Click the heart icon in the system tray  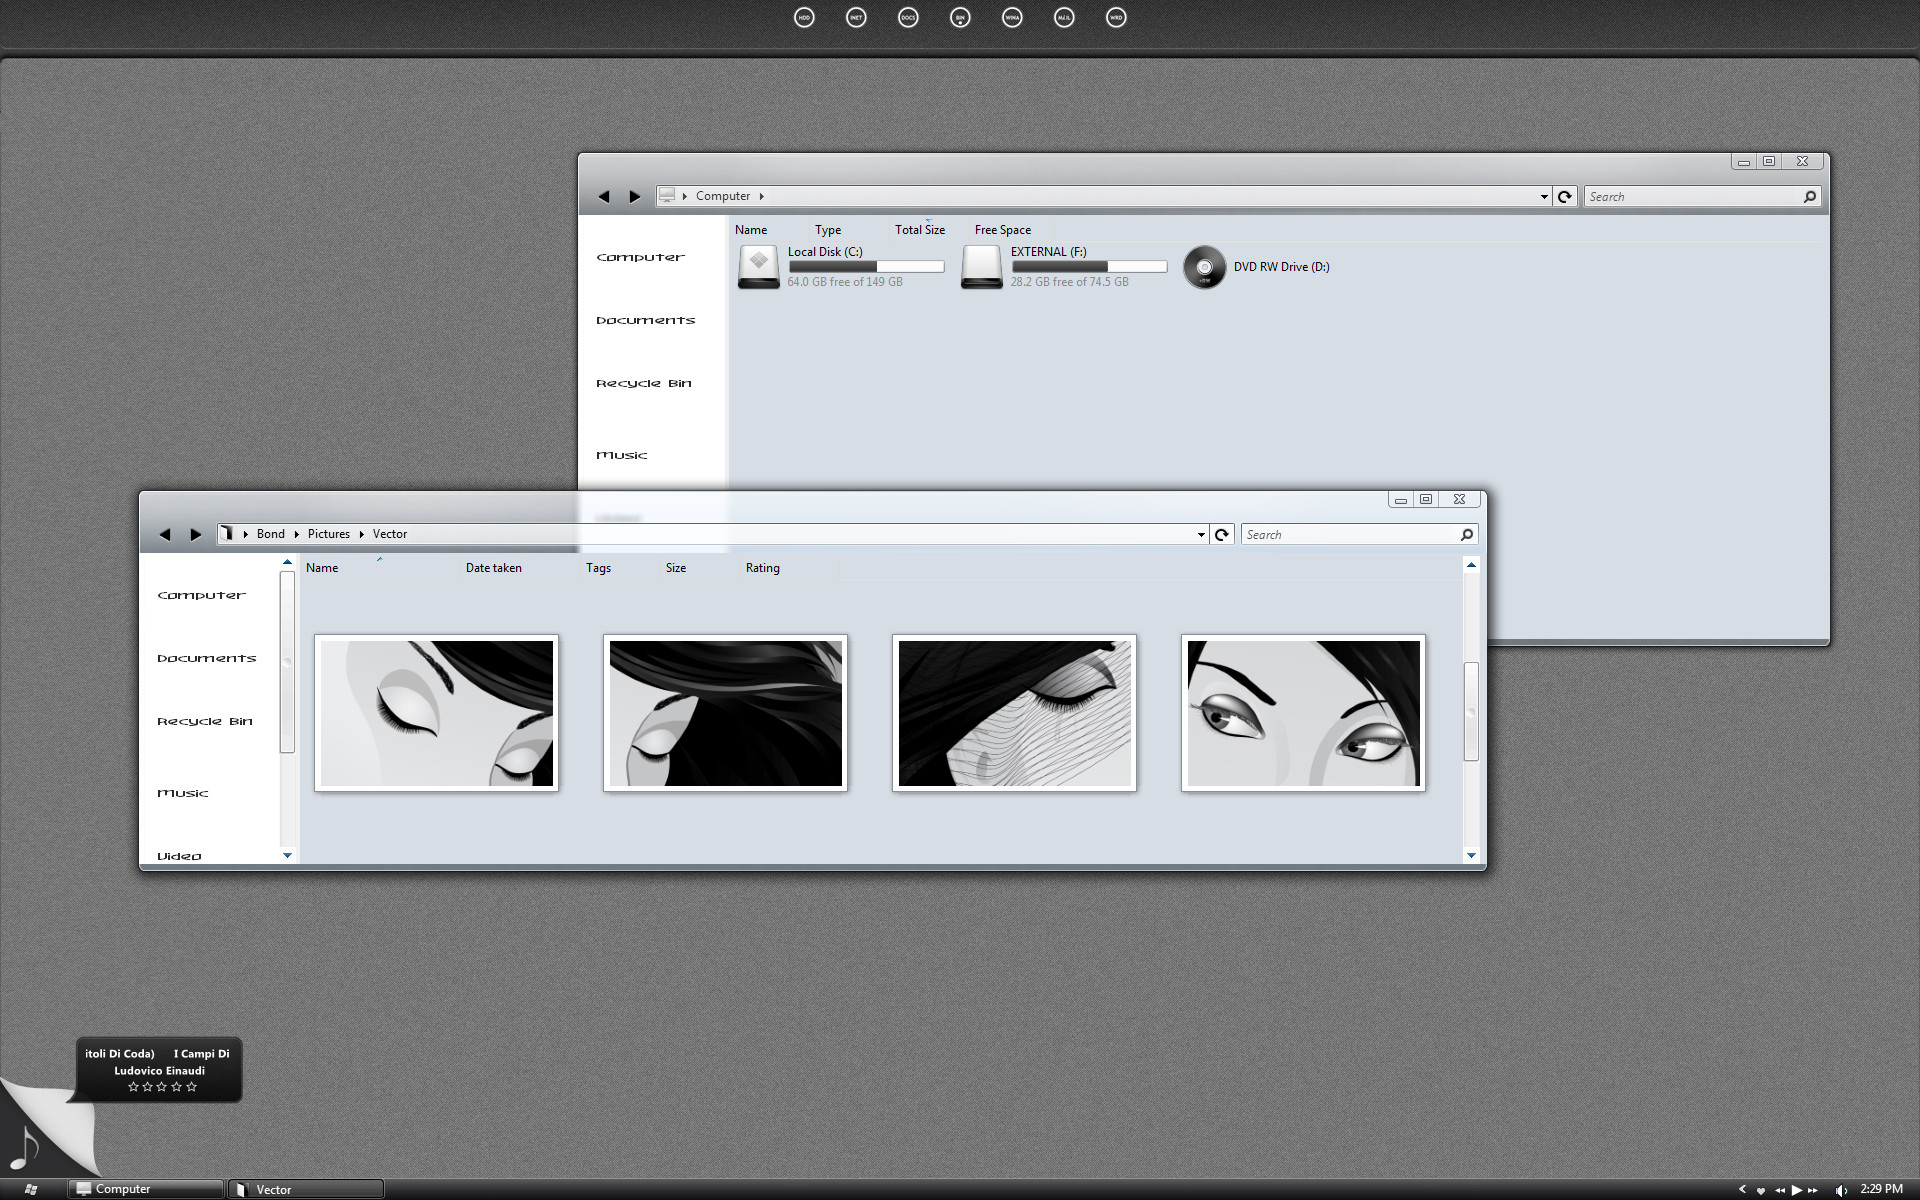point(1761,1190)
